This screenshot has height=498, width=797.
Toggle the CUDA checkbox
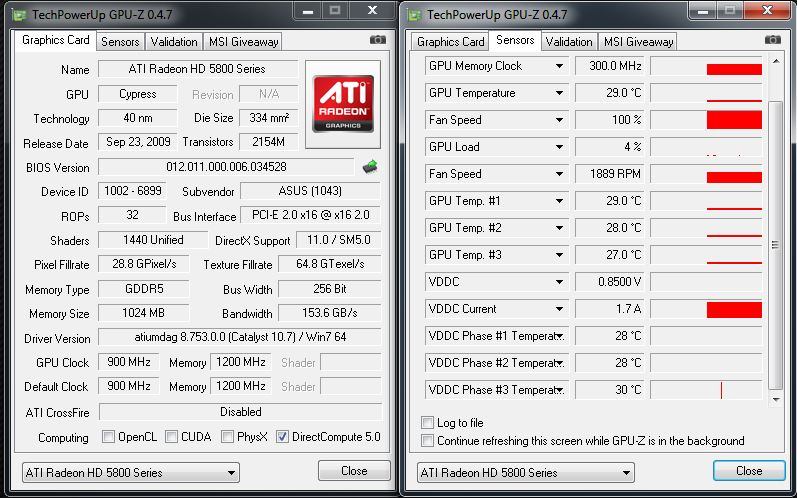[171, 437]
